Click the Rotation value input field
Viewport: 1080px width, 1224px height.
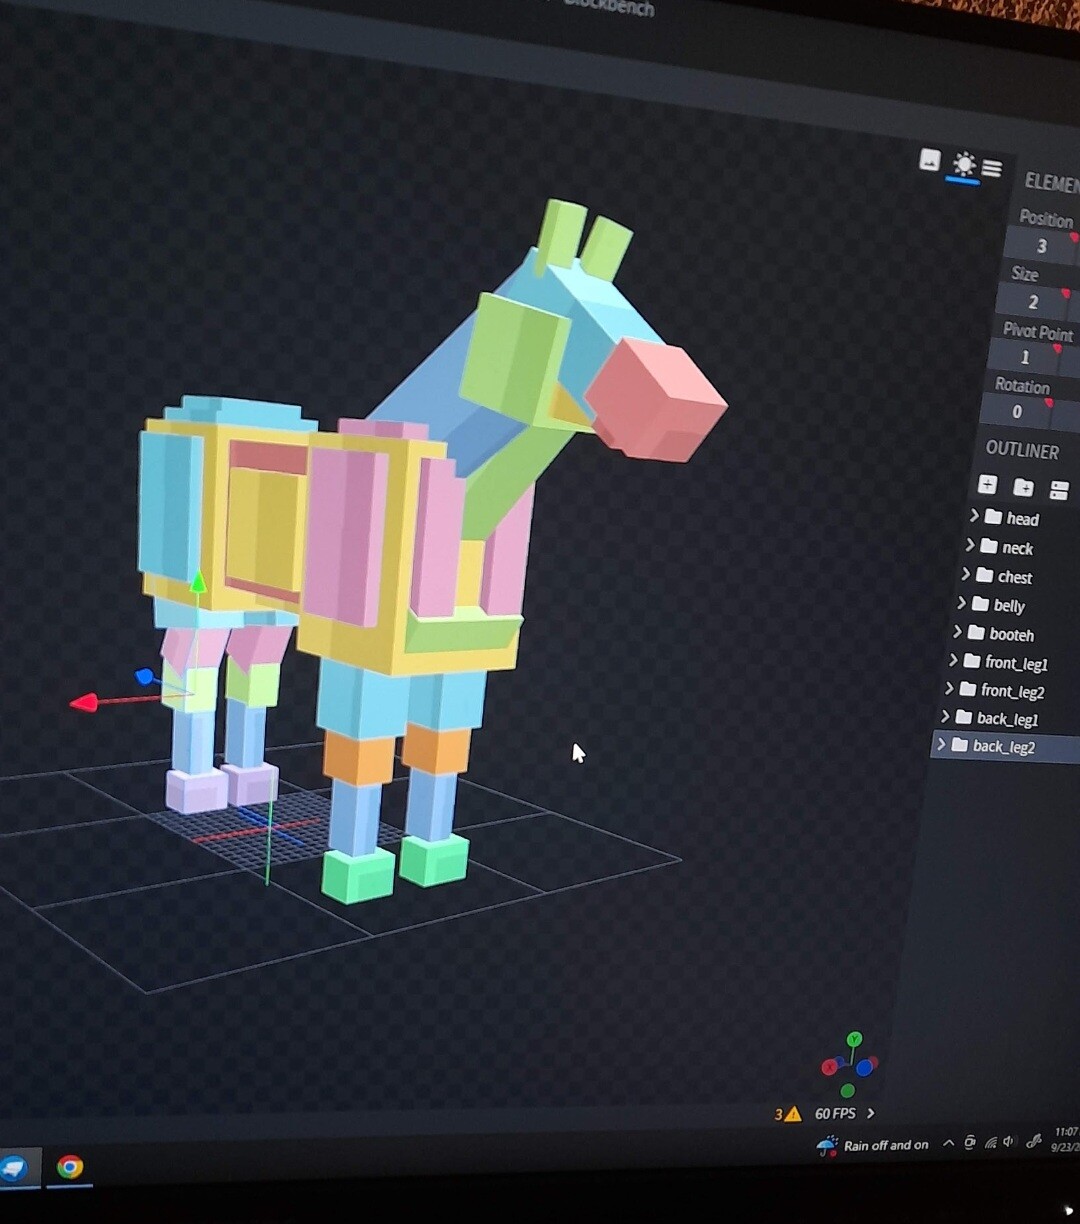coord(1018,411)
